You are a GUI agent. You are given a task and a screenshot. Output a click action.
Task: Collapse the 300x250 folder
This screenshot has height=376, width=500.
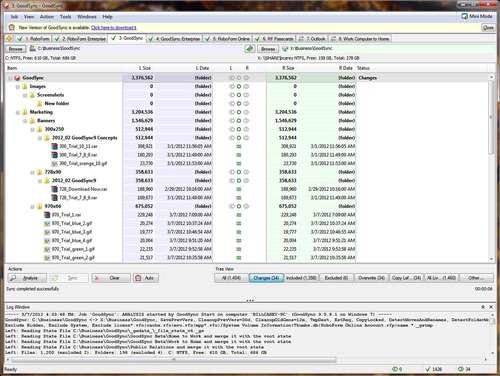pyautogui.click(x=32, y=129)
